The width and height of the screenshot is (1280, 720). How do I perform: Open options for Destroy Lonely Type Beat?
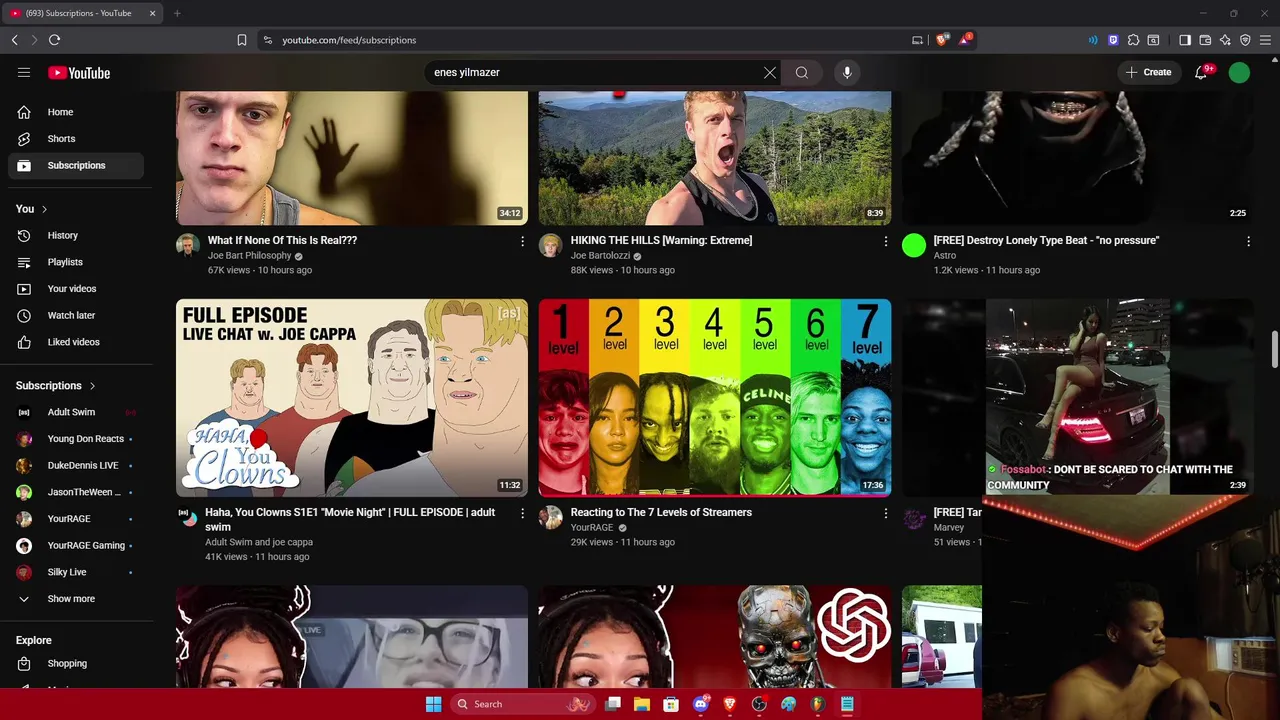pyautogui.click(x=1248, y=241)
